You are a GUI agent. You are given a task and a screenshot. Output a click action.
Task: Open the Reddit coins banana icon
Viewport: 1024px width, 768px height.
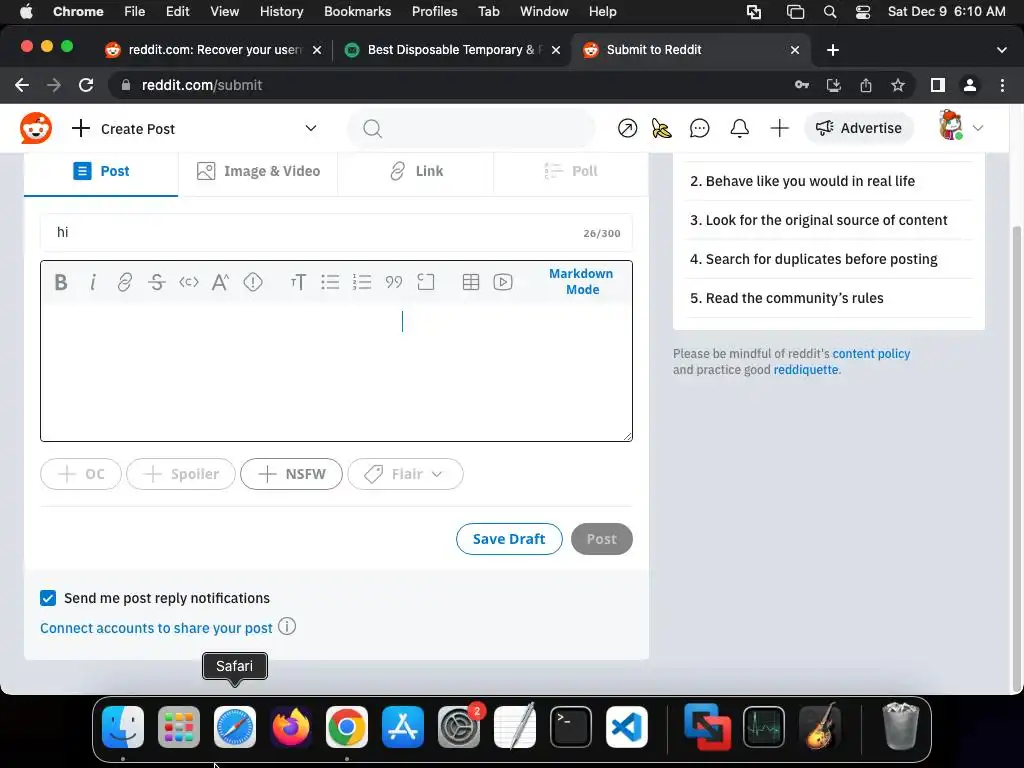(662, 128)
